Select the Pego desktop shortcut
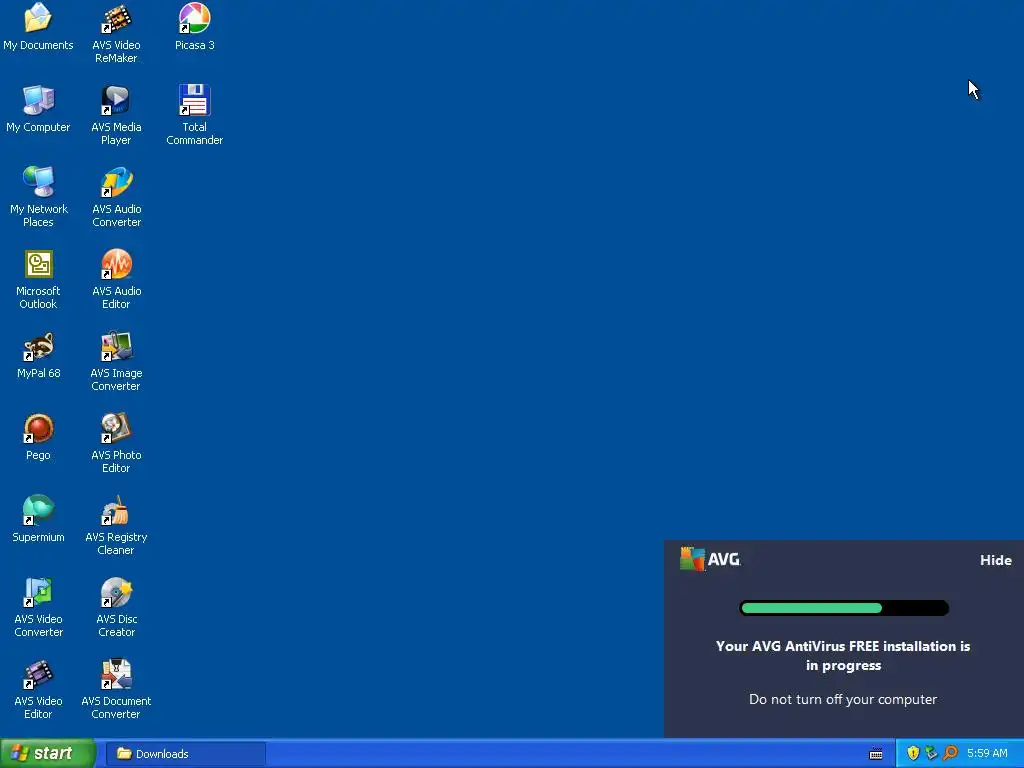 tap(38, 438)
